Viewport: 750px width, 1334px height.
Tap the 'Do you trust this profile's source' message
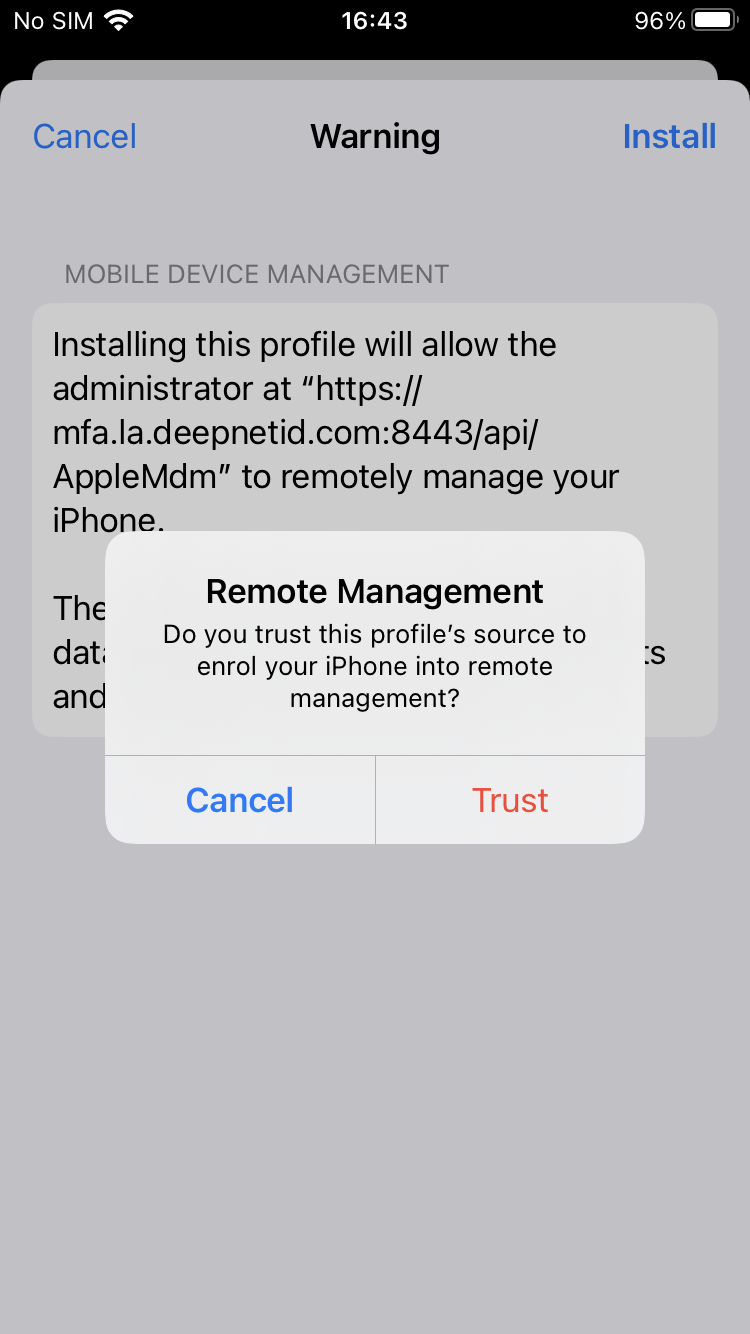375,666
